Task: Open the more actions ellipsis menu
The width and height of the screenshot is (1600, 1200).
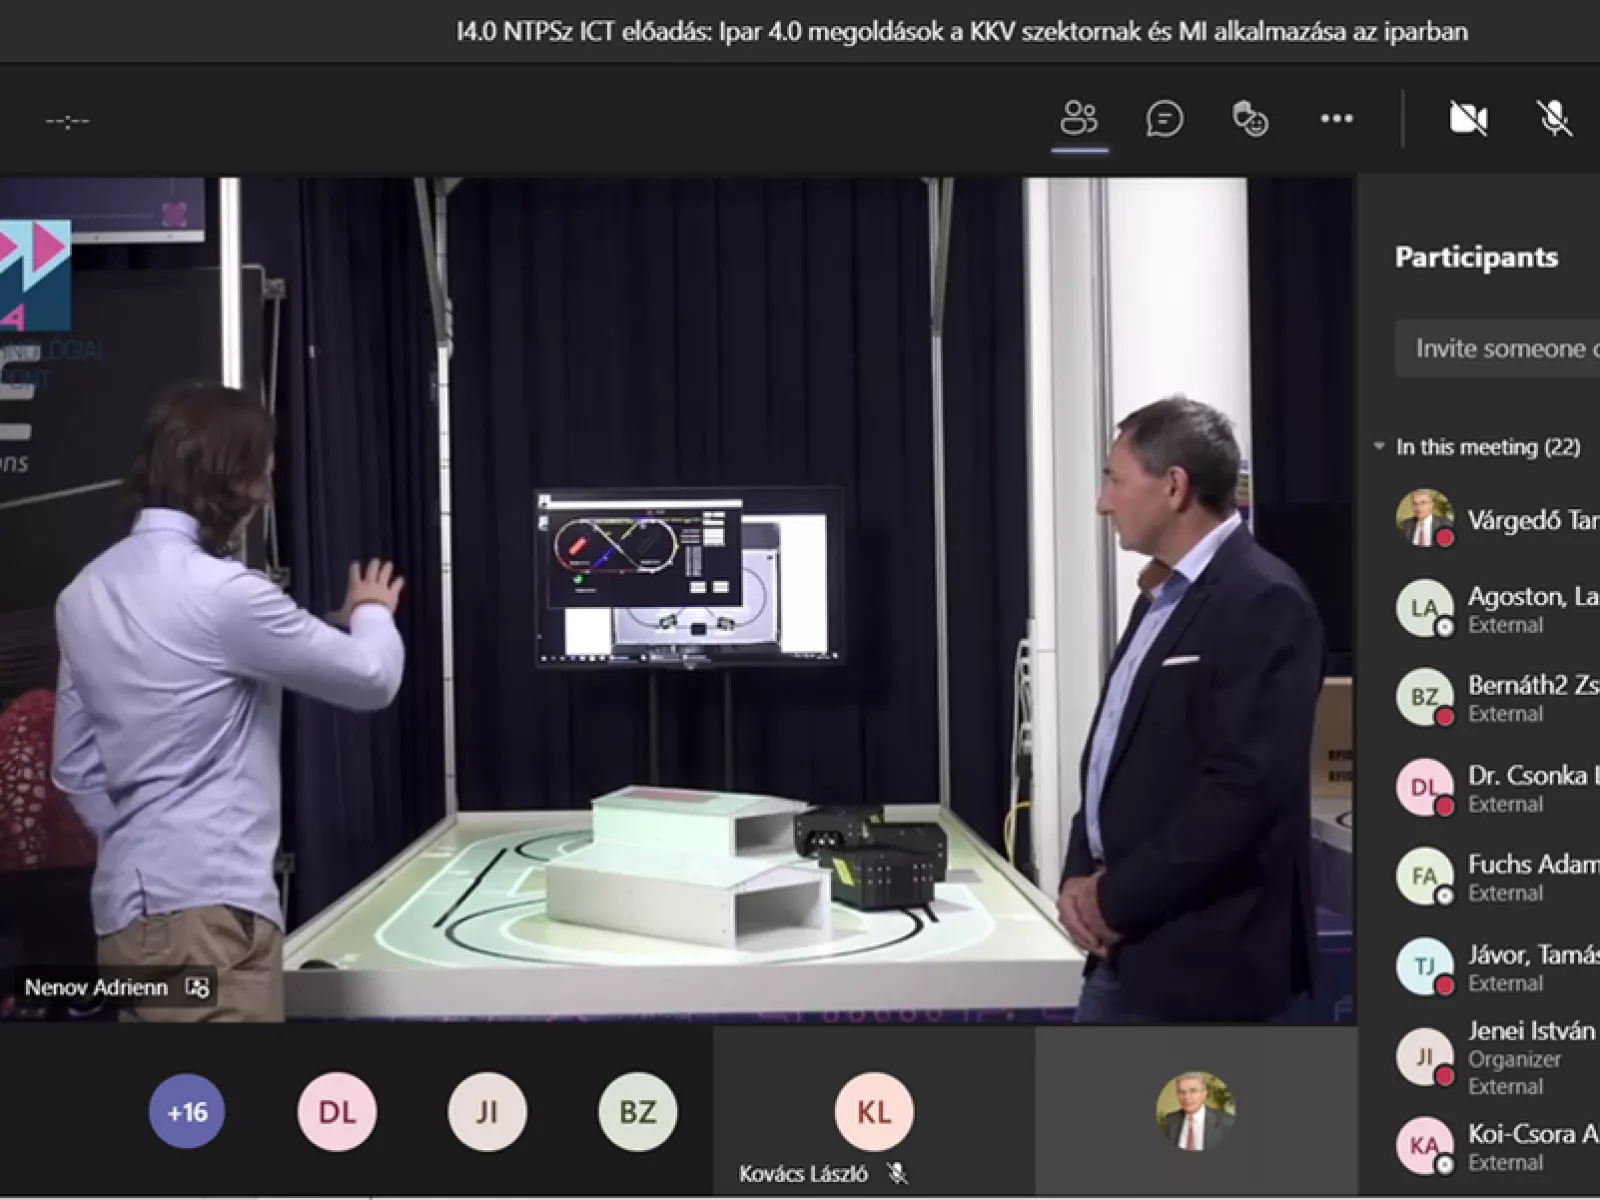Action: tap(1336, 119)
